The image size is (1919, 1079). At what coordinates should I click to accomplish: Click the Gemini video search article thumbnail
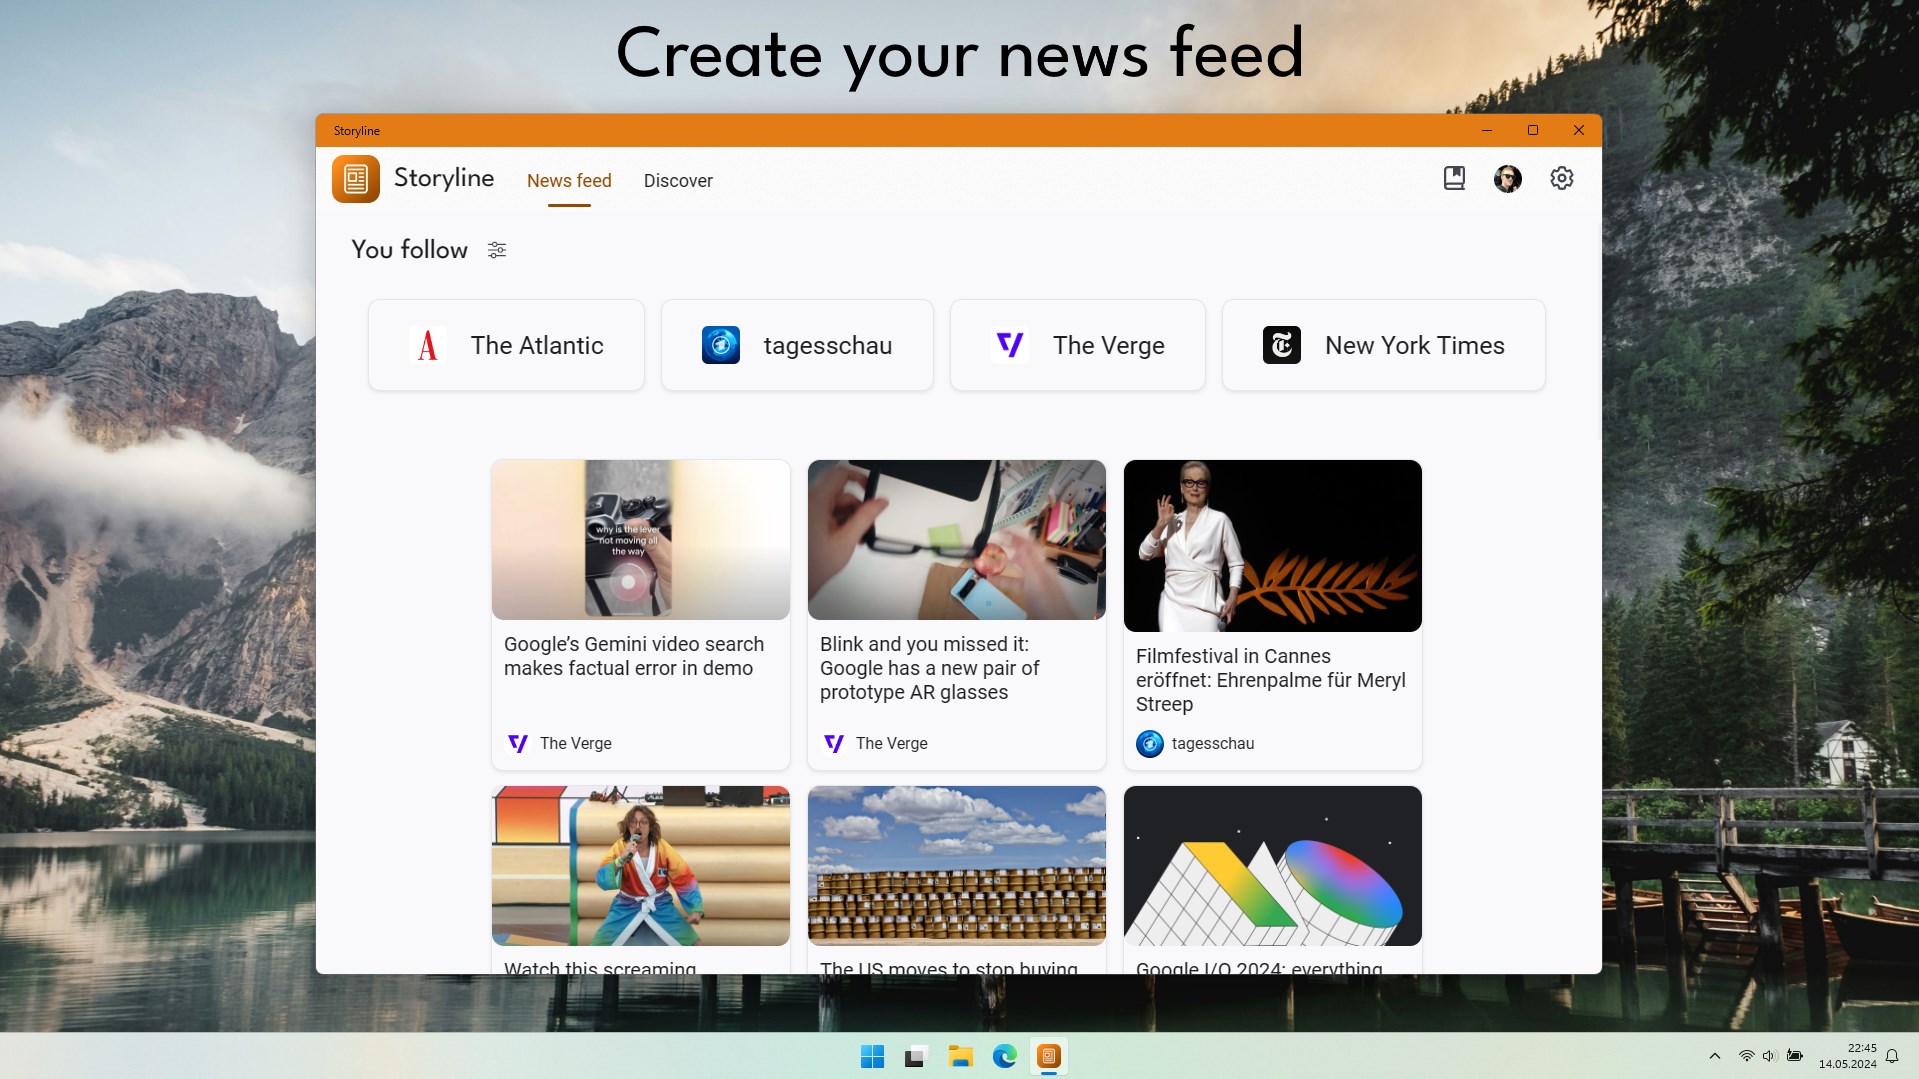tap(641, 540)
